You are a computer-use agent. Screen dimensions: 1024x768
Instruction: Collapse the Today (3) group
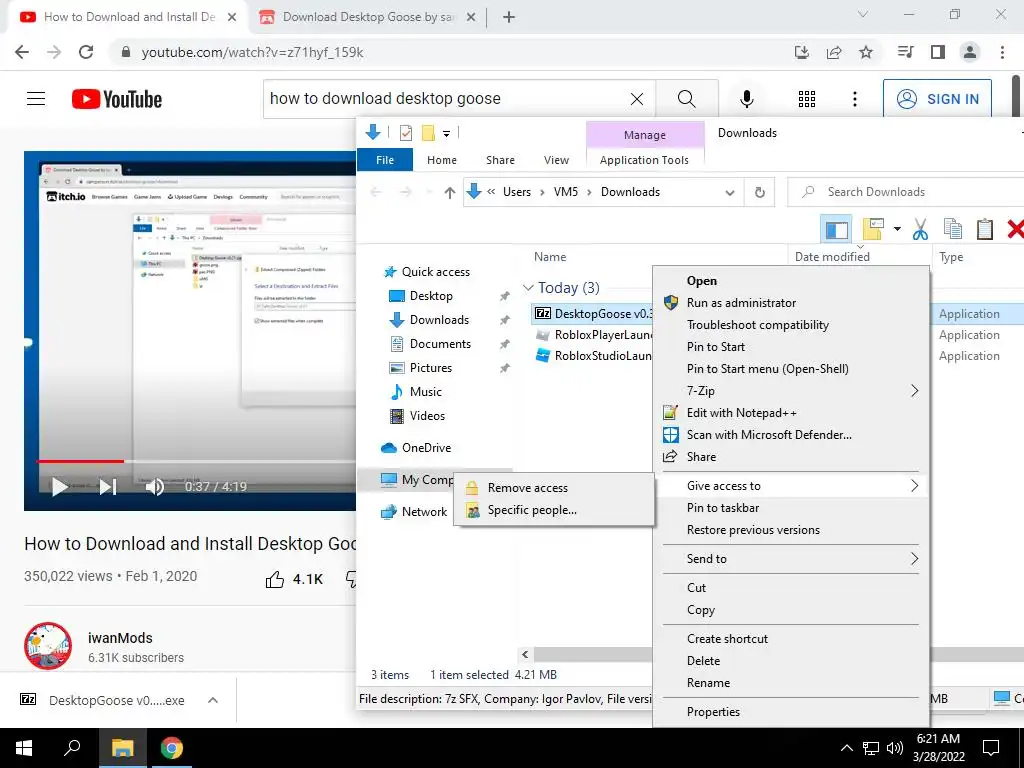(528, 287)
